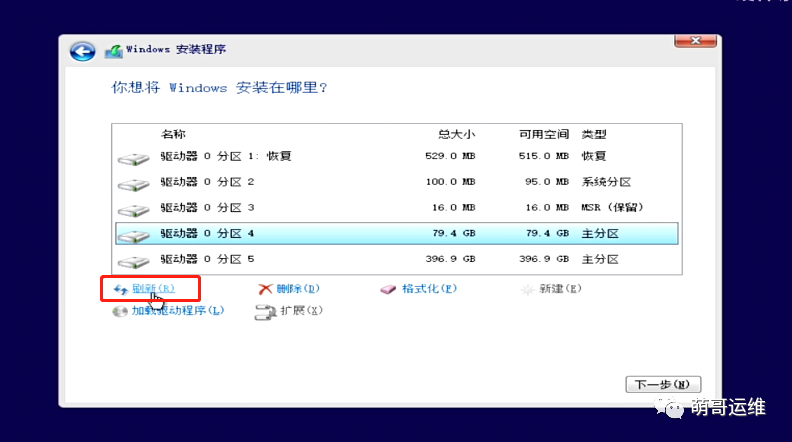The image size is (792, 442).
Task: Click drive icon for partition 1 恢复
Action: (133, 159)
